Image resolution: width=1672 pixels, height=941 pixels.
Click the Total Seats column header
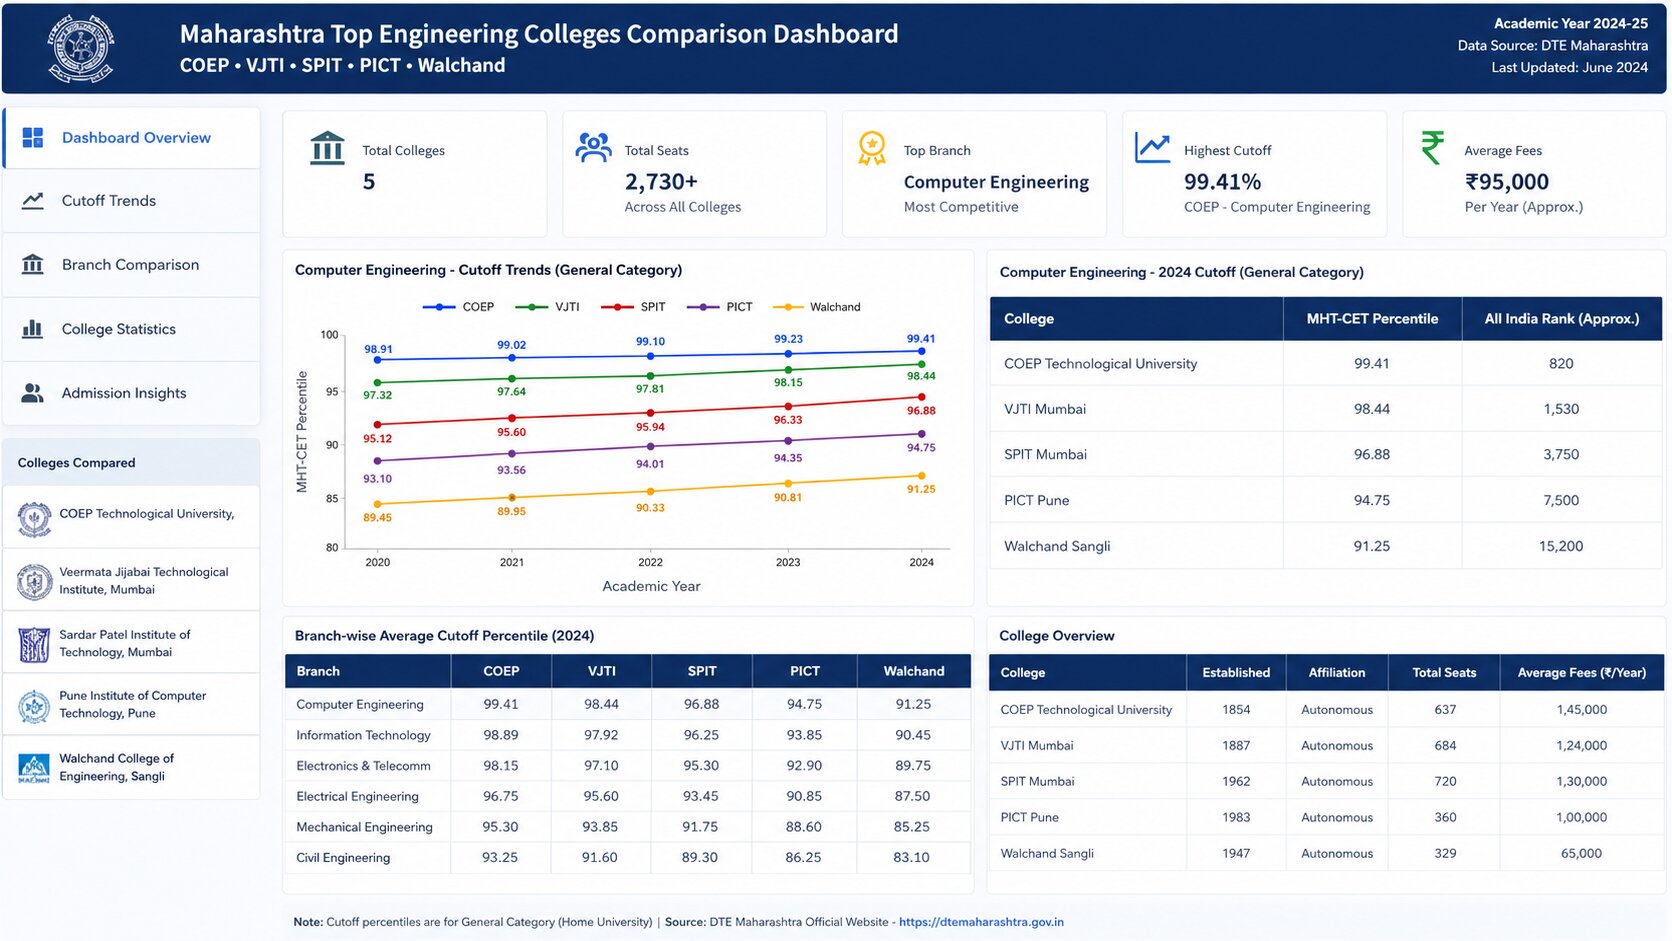1444,673
